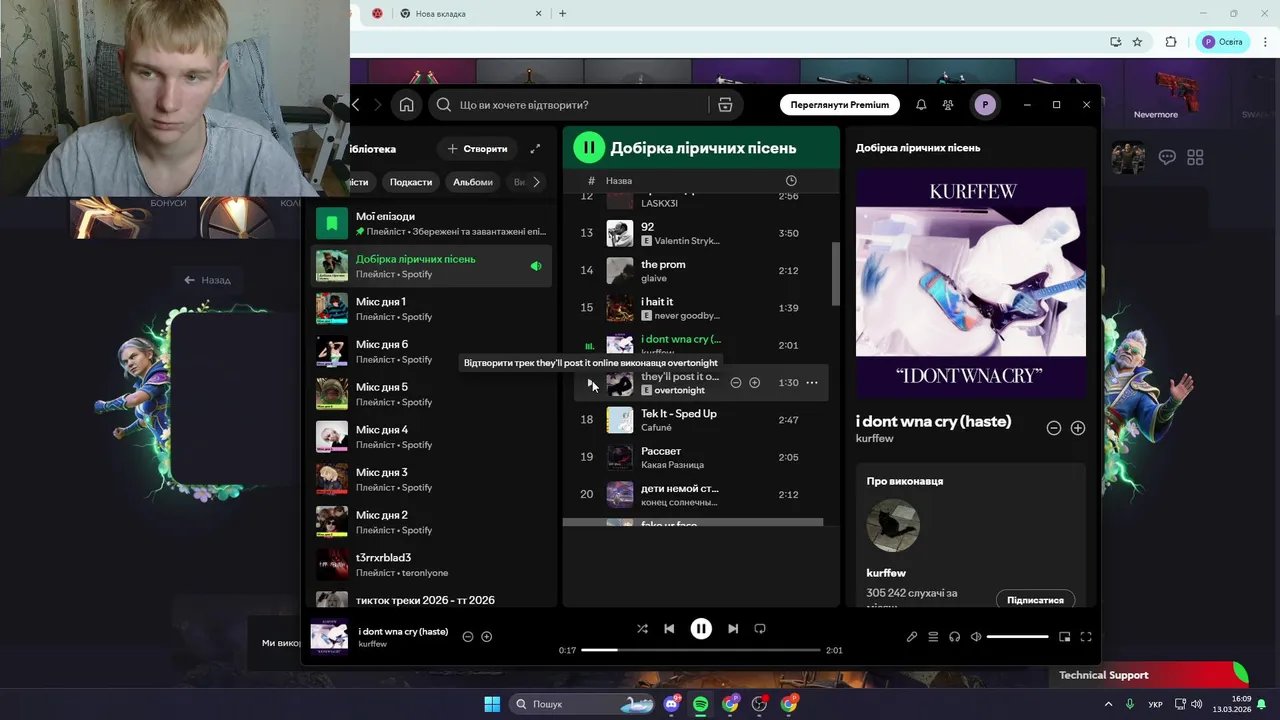Image resolution: width=1280 pixels, height=720 pixels.
Task: Open the kurffew artist avatar image
Action: [893, 525]
